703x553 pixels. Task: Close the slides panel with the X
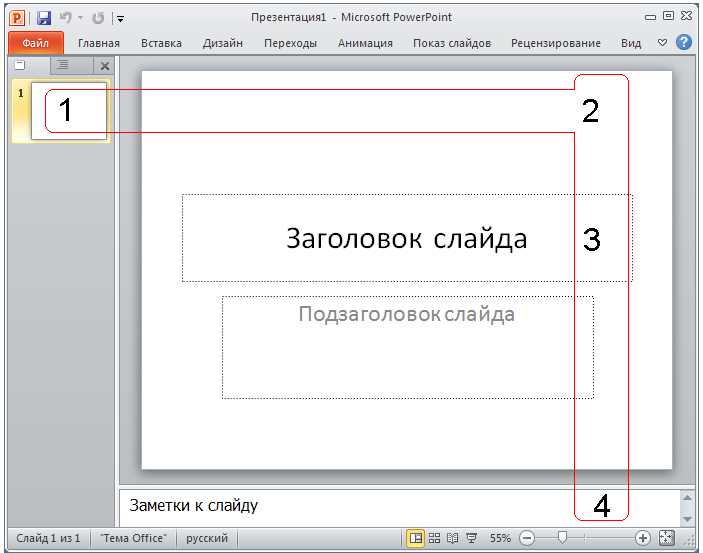point(106,66)
